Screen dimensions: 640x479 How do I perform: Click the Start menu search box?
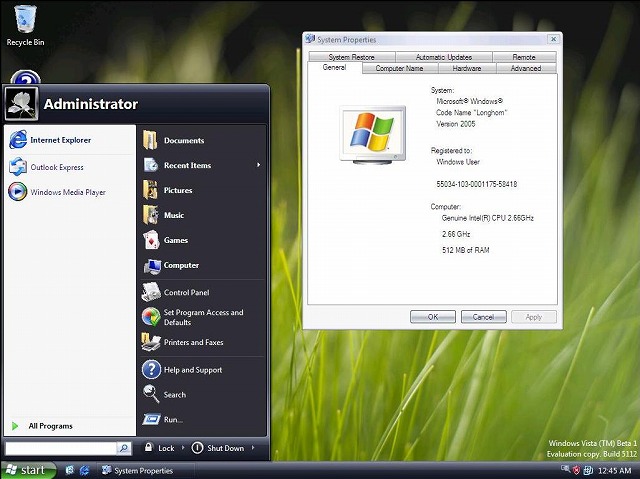(x=61, y=449)
